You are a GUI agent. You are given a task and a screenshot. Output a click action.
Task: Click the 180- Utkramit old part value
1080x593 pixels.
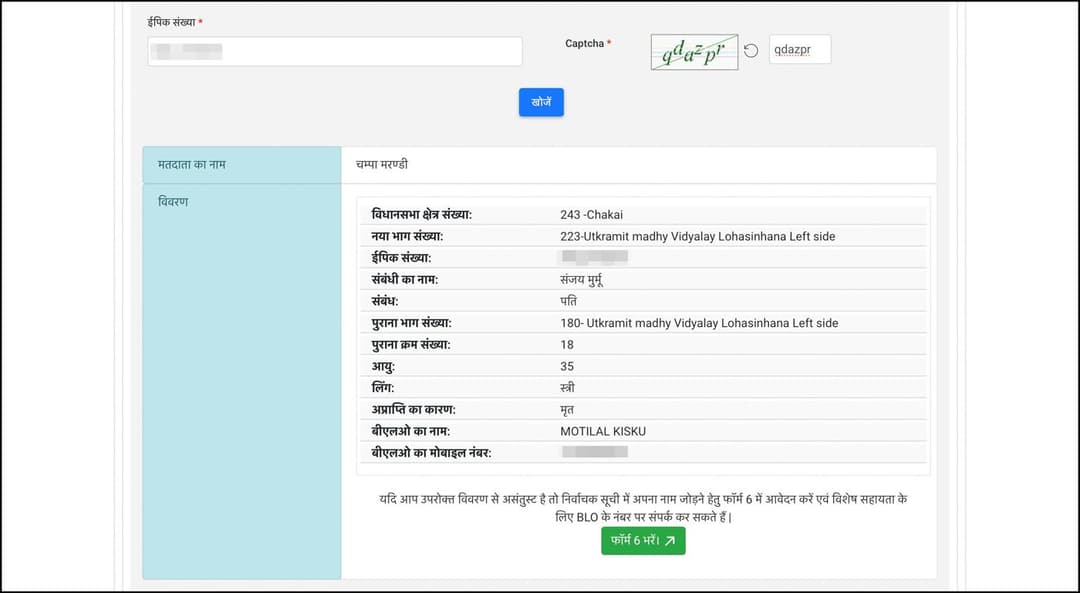click(699, 323)
